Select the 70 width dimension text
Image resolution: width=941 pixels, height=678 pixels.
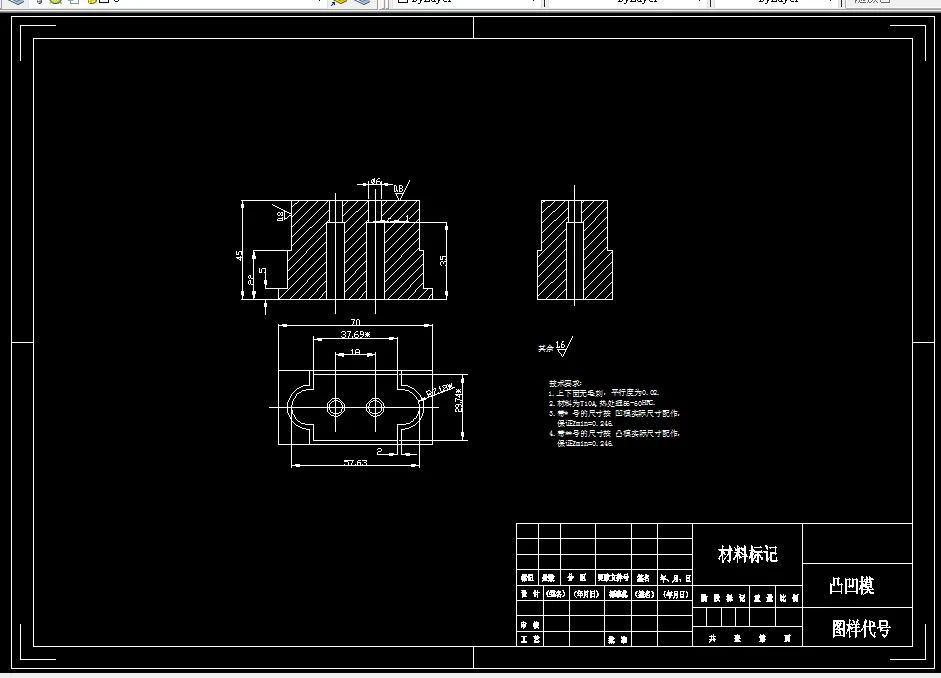tap(355, 322)
